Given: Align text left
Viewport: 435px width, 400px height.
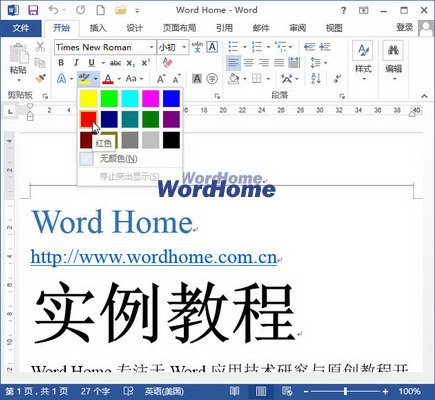Looking at the screenshot, I should tap(233, 63).
